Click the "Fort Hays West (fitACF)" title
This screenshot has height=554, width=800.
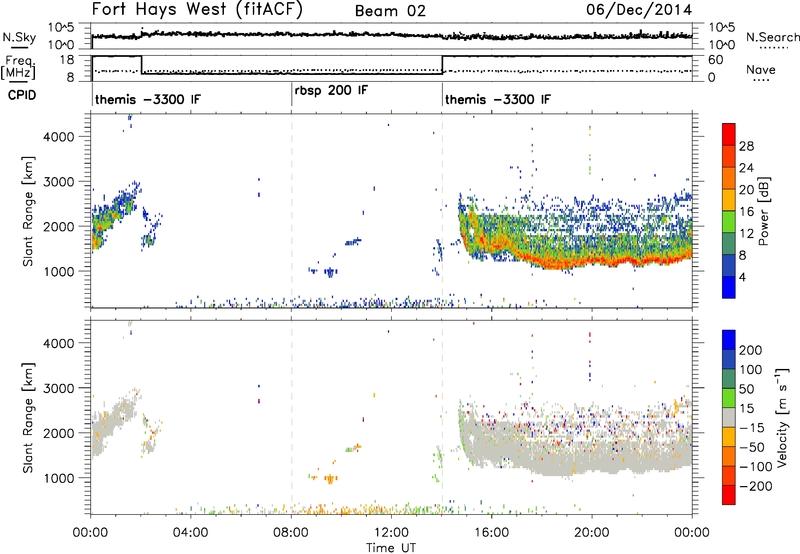pyautogui.click(x=197, y=9)
